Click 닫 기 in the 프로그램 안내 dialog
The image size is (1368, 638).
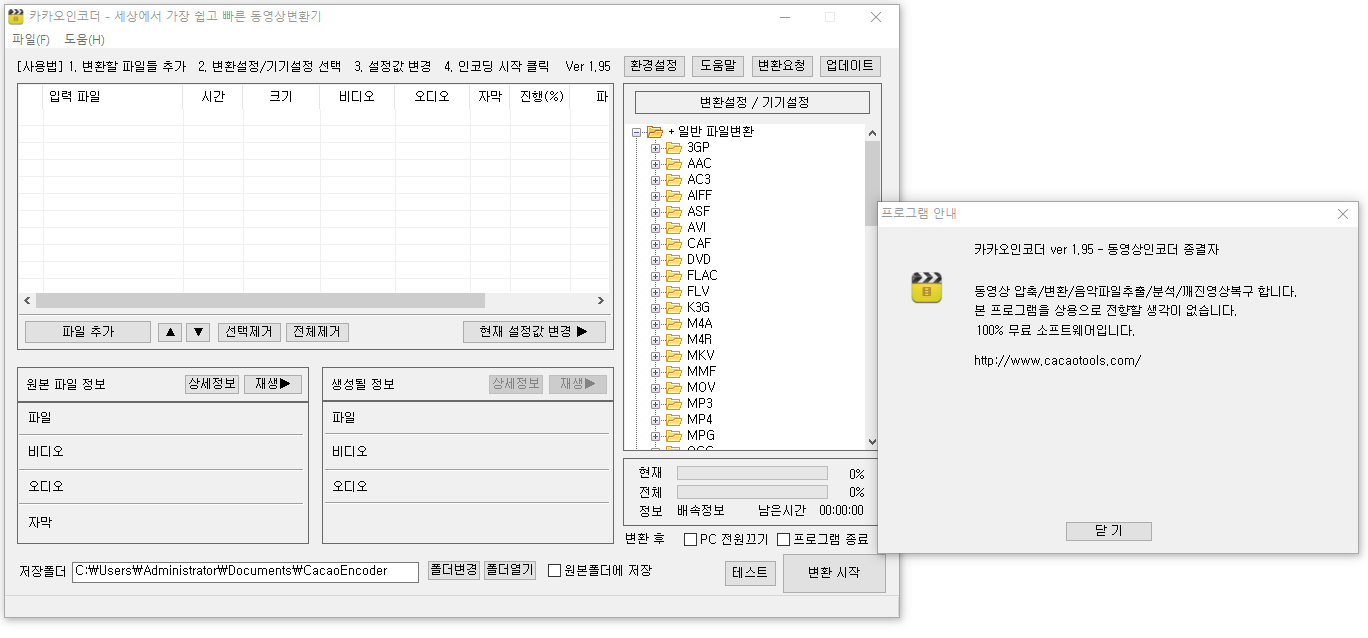pos(1108,531)
